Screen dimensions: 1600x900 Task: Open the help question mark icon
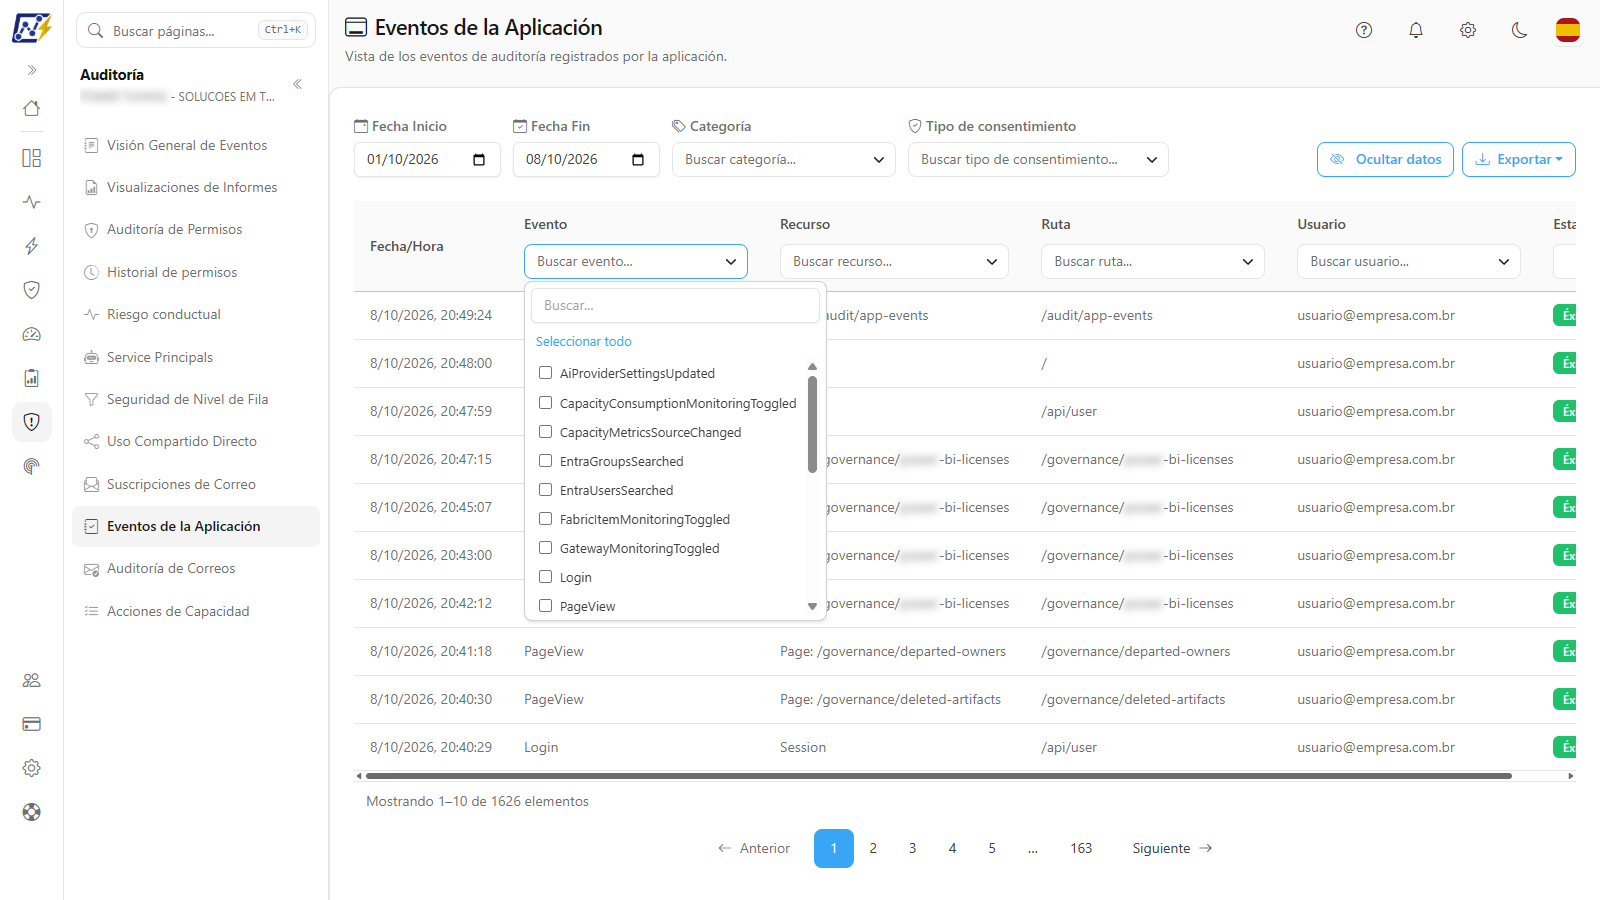tap(1364, 30)
